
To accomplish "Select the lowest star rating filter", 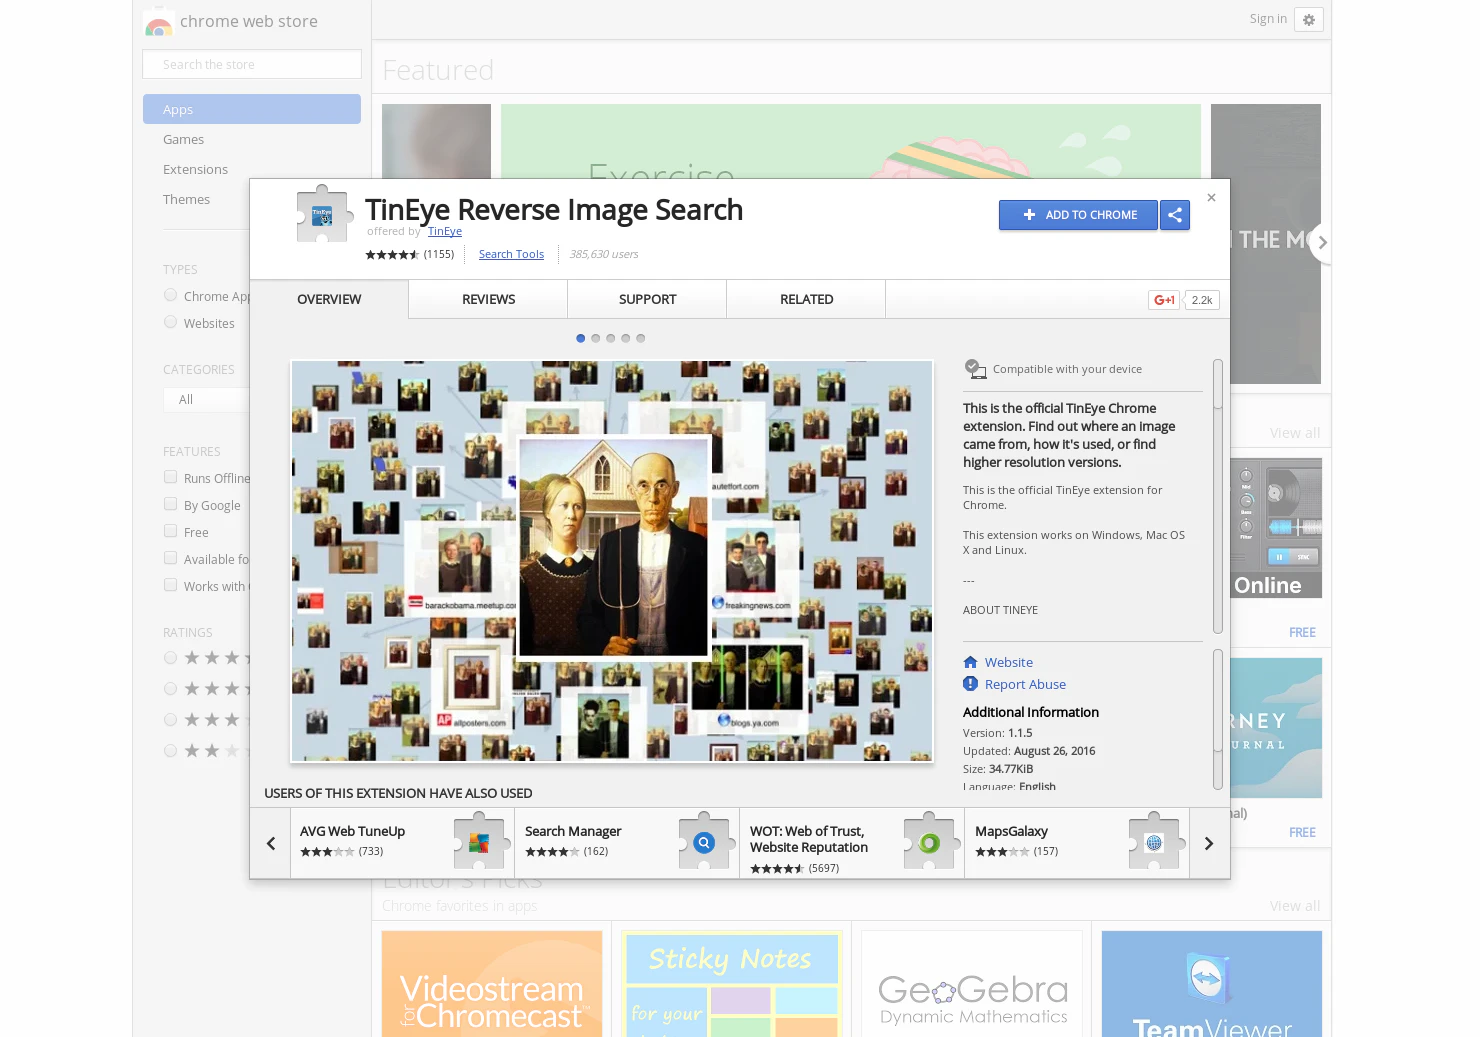I will click(x=170, y=750).
